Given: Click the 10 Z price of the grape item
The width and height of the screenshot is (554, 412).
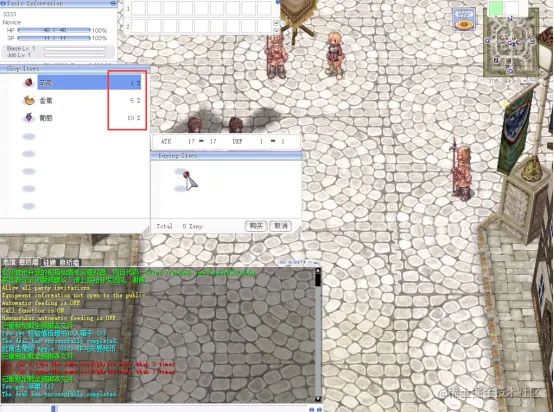Looking at the screenshot, I should [x=134, y=118].
